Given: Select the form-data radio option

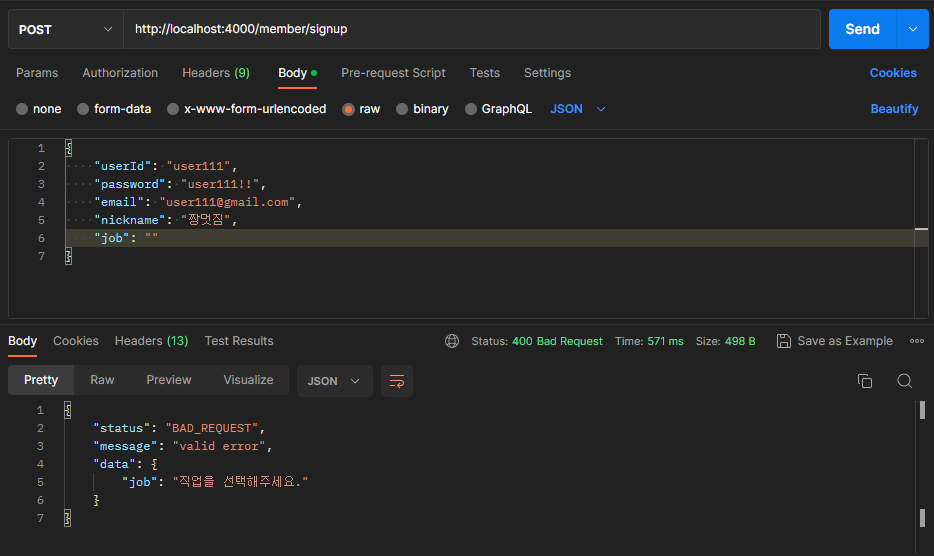Looking at the screenshot, I should [x=83, y=109].
